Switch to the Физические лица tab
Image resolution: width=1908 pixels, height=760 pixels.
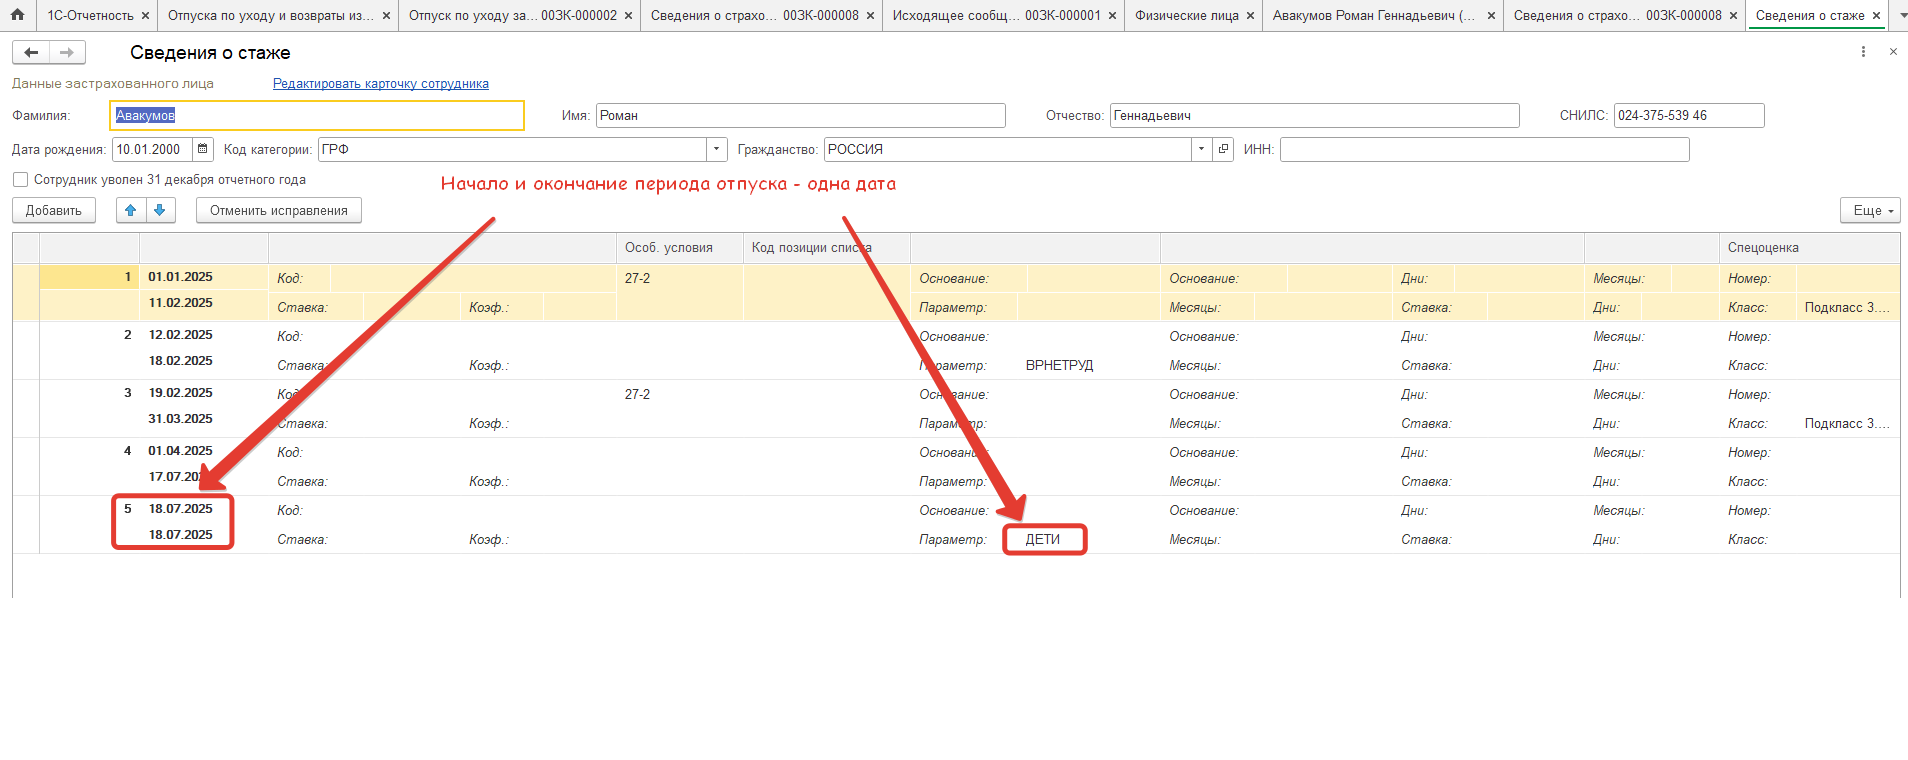click(1186, 16)
